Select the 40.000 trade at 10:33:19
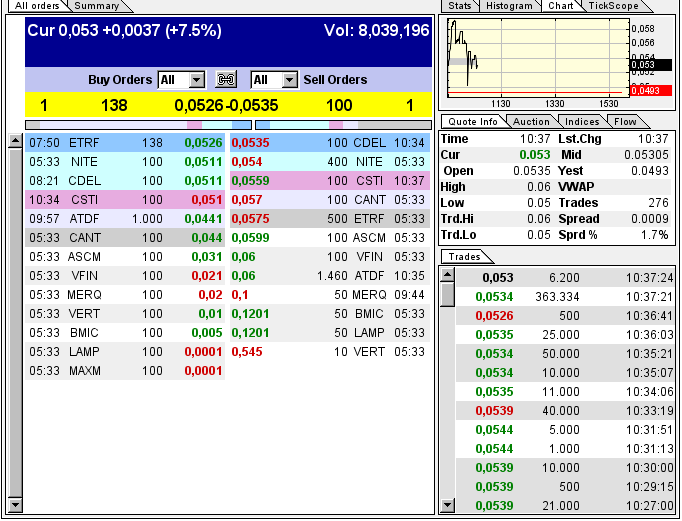This screenshot has height=521, width=682. point(565,411)
